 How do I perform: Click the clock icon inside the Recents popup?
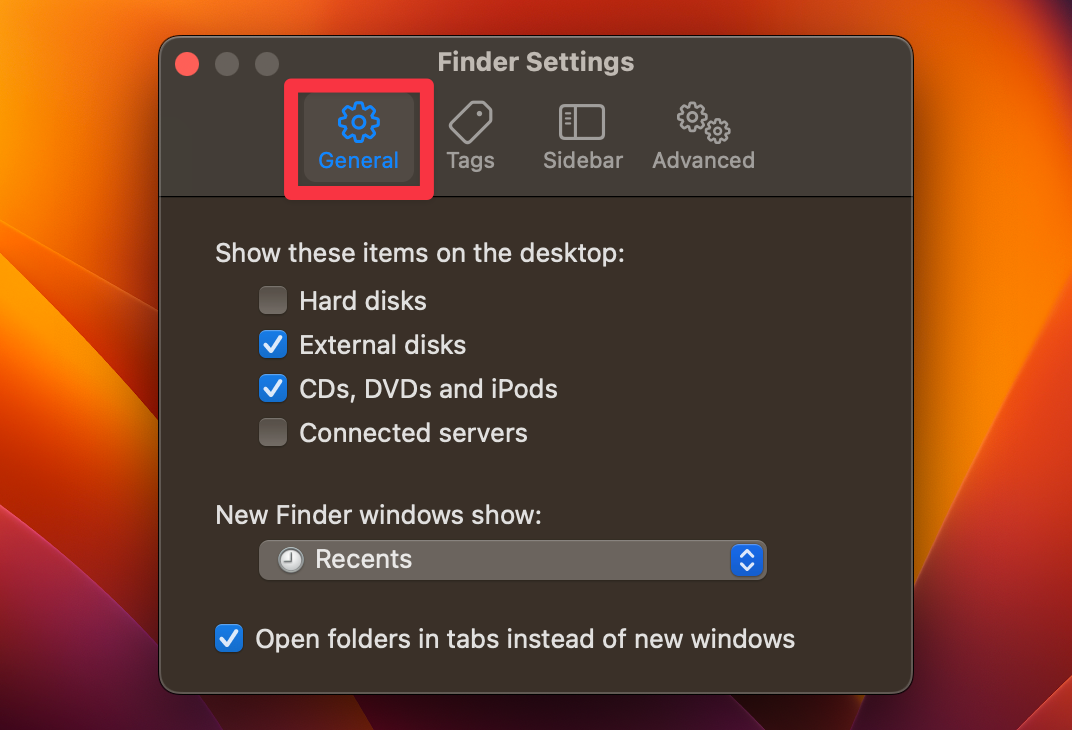(x=288, y=559)
